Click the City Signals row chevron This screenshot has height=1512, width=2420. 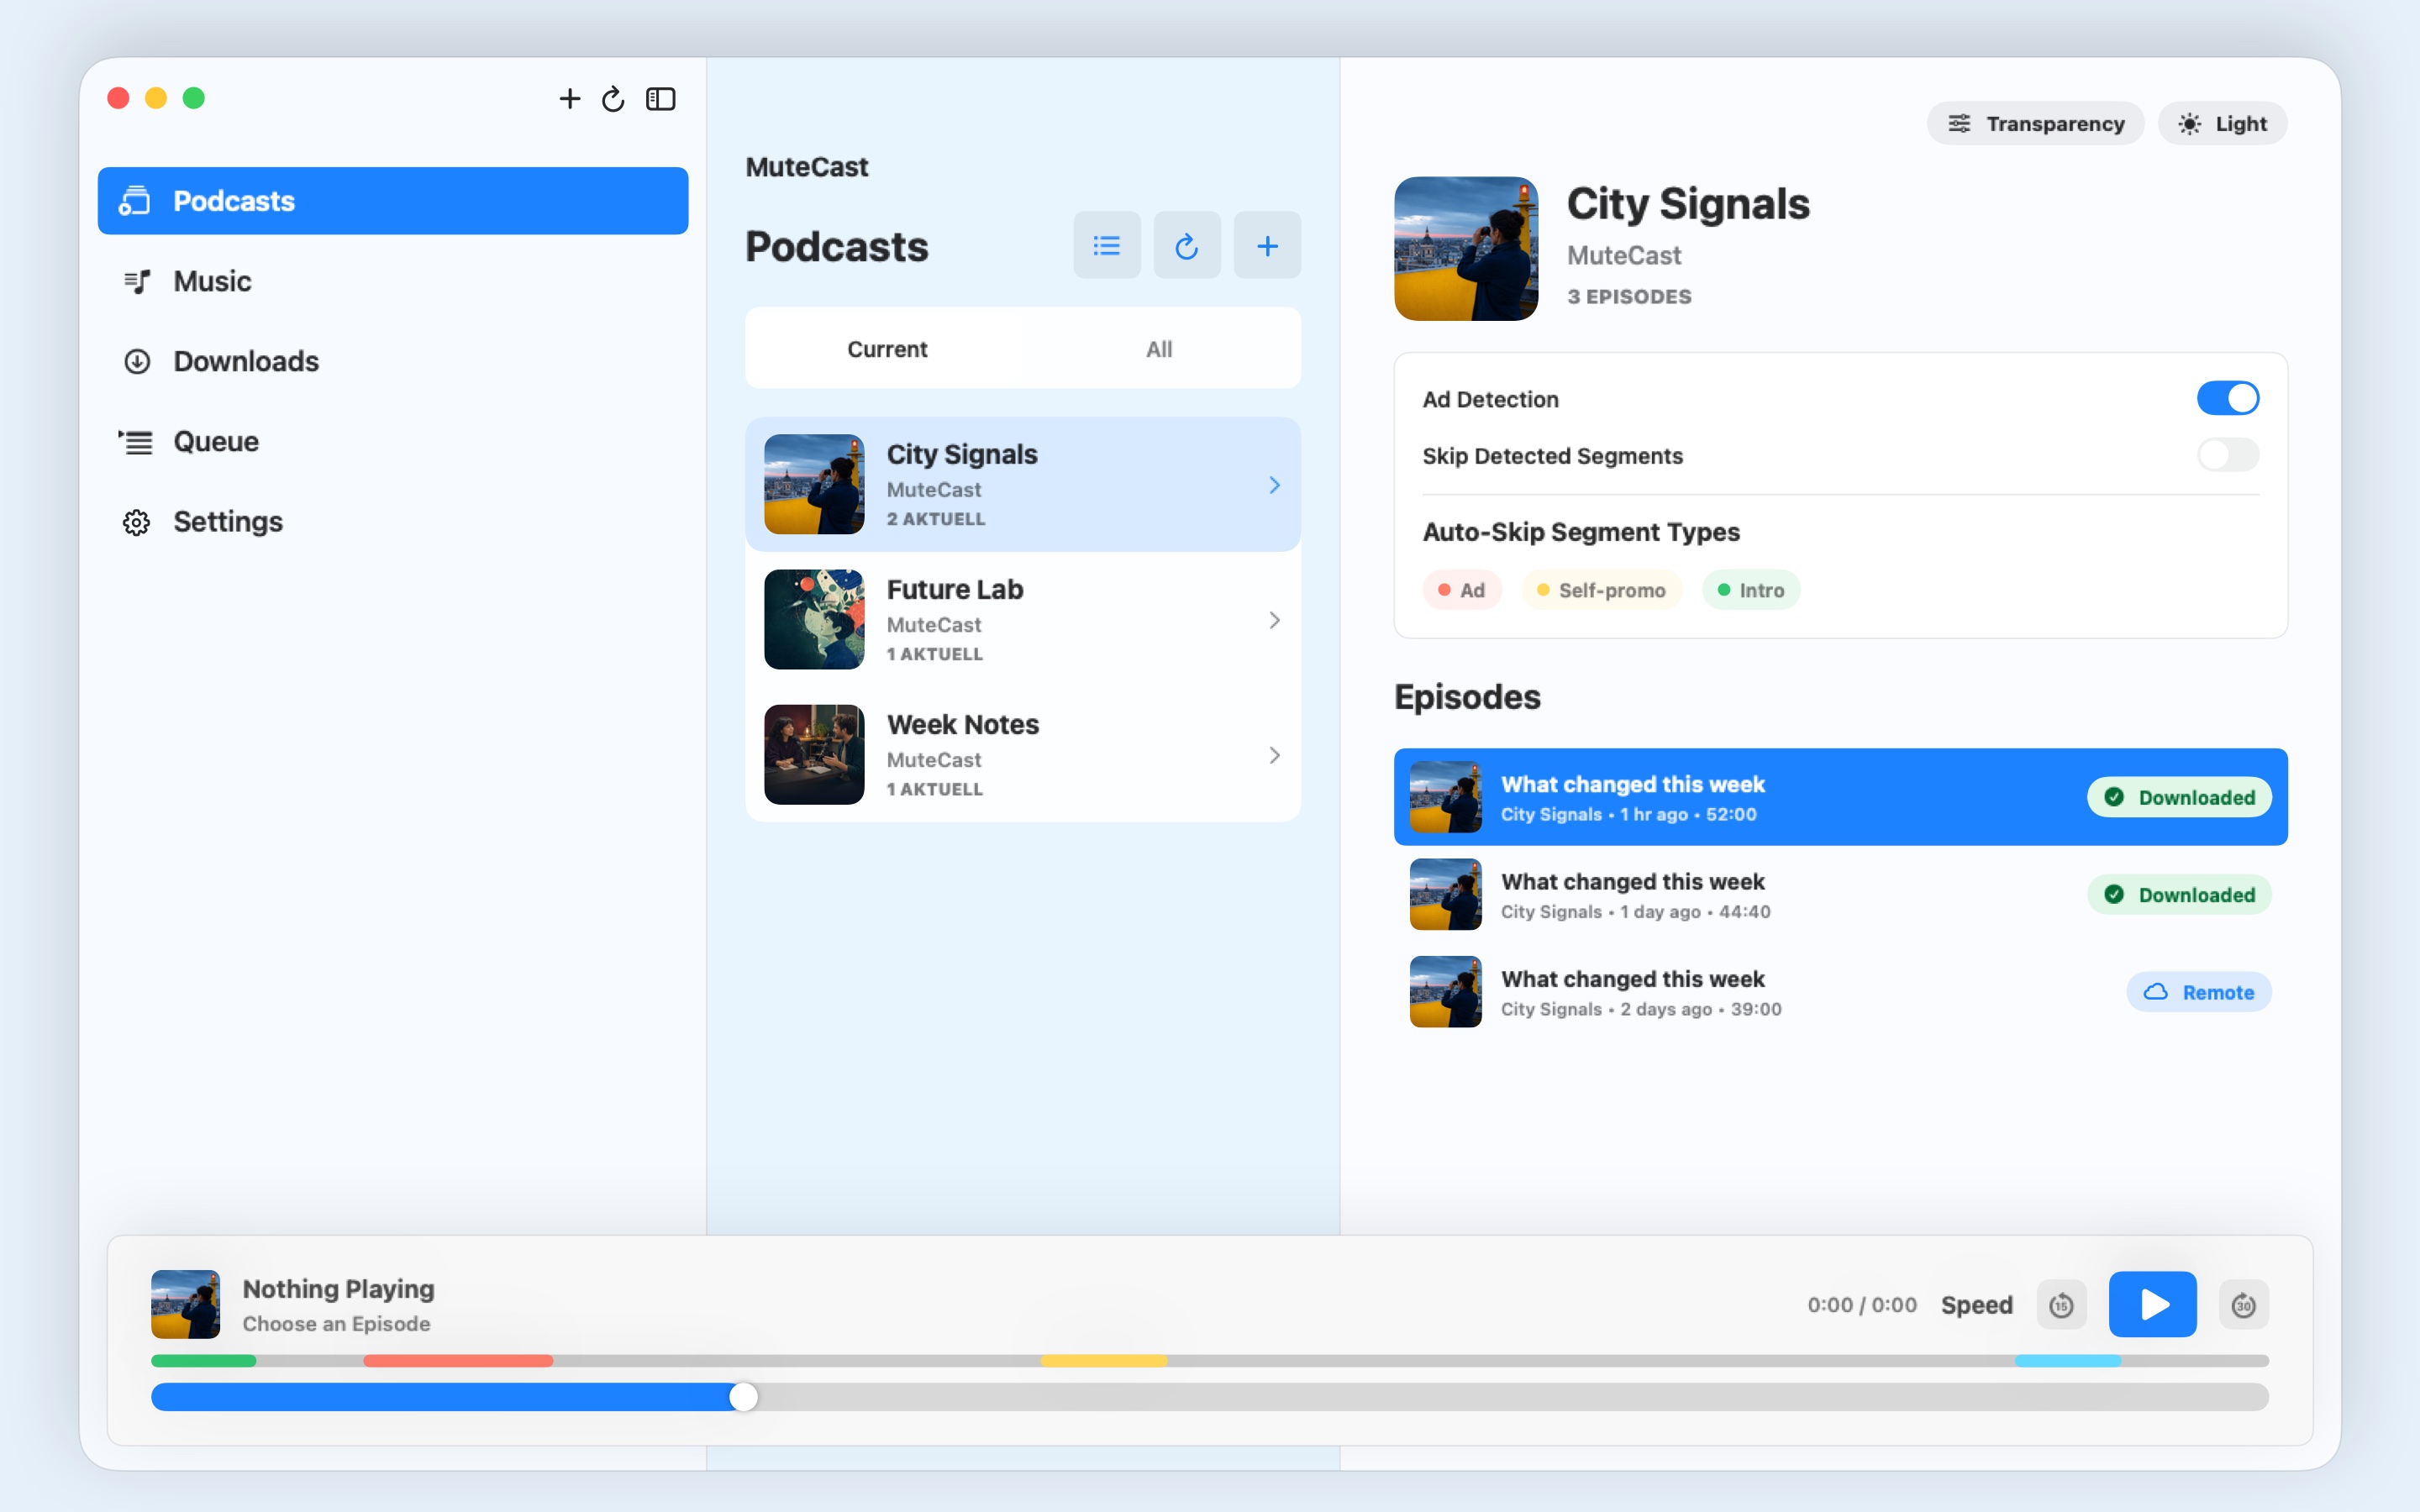(x=1274, y=485)
